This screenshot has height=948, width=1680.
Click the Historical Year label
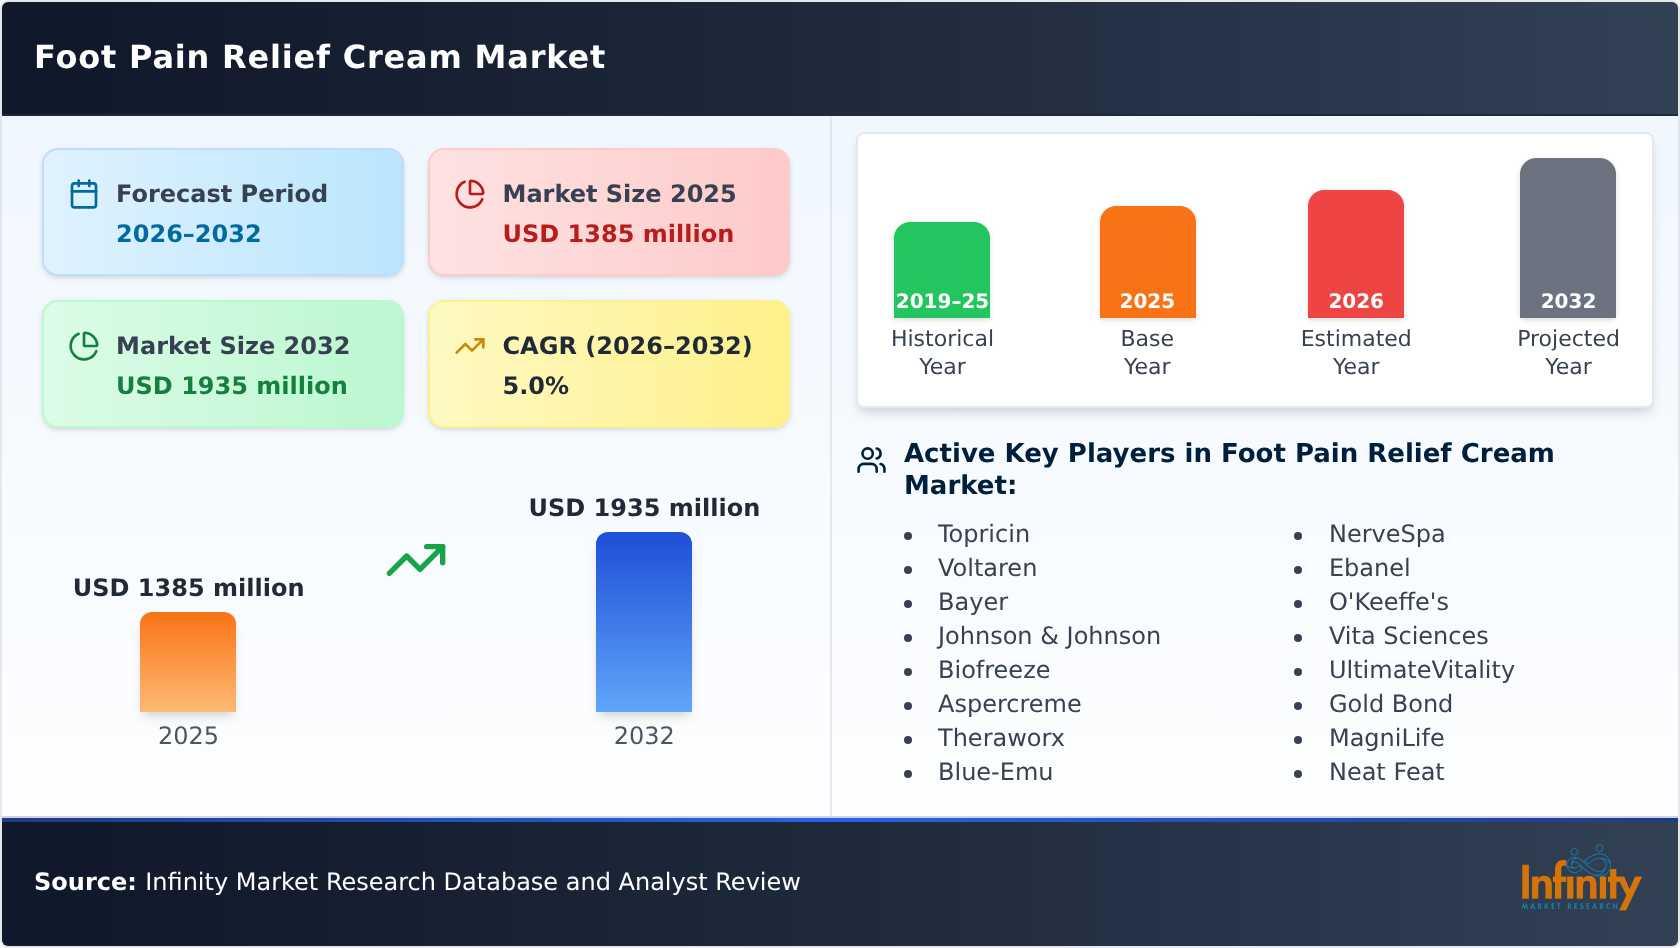pyautogui.click(x=942, y=352)
